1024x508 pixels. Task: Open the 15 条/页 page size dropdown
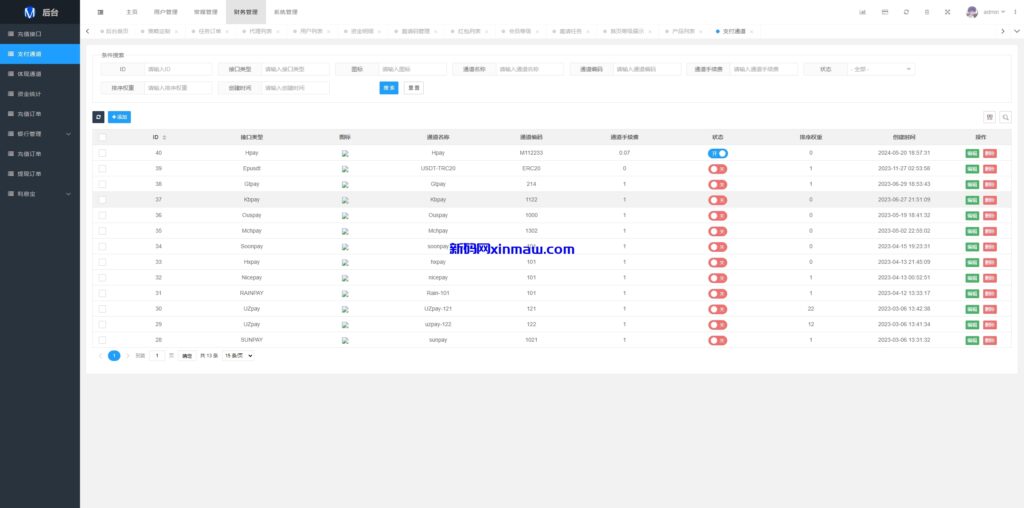[x=238, y=355]
